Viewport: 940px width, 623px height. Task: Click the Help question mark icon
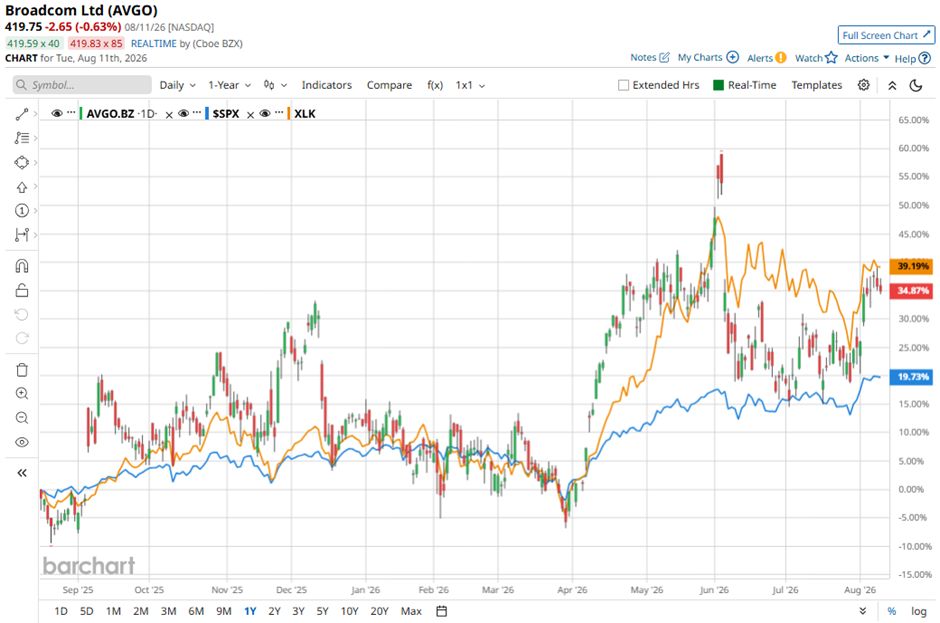(x=925, y=58)
